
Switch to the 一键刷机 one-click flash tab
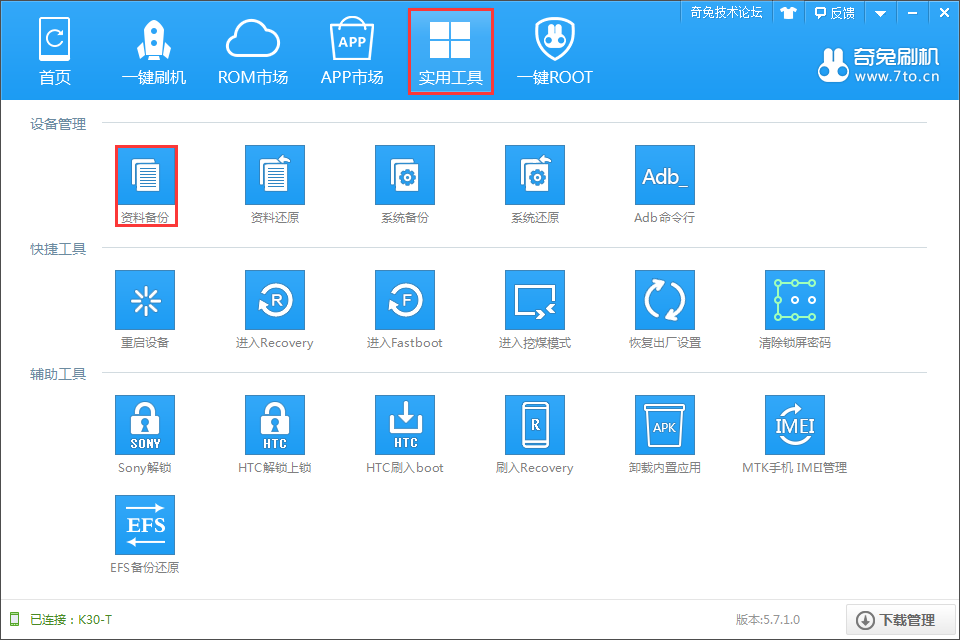coord(154,51)
